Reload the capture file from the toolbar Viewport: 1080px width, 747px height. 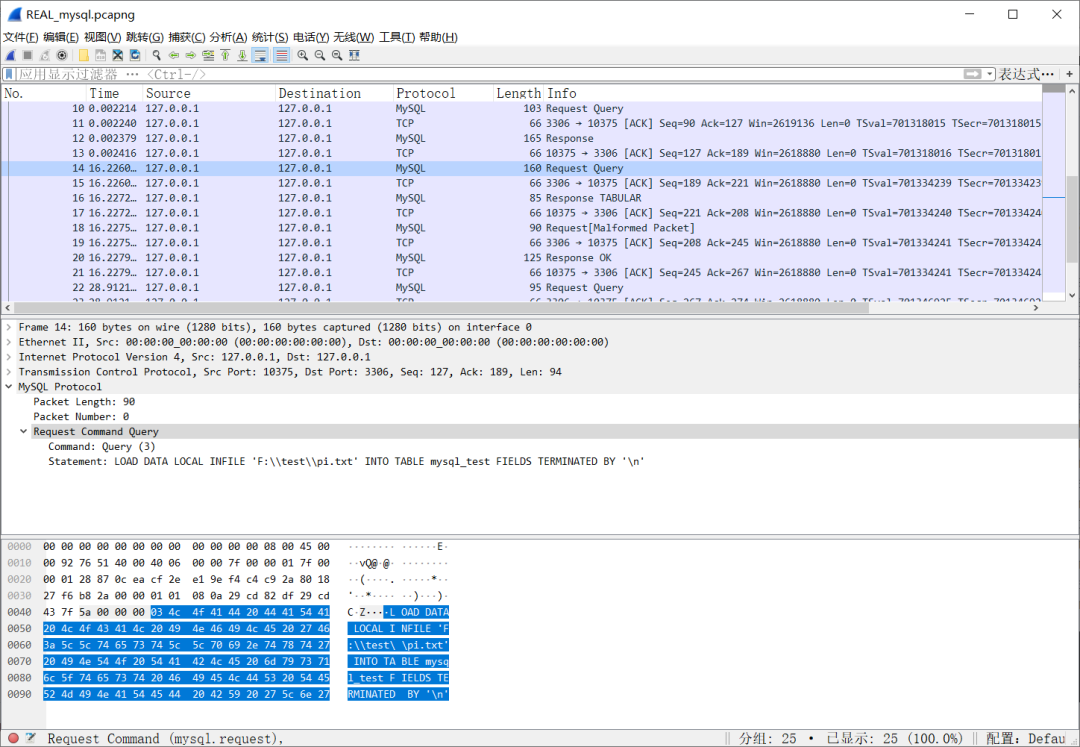point(135,55)
